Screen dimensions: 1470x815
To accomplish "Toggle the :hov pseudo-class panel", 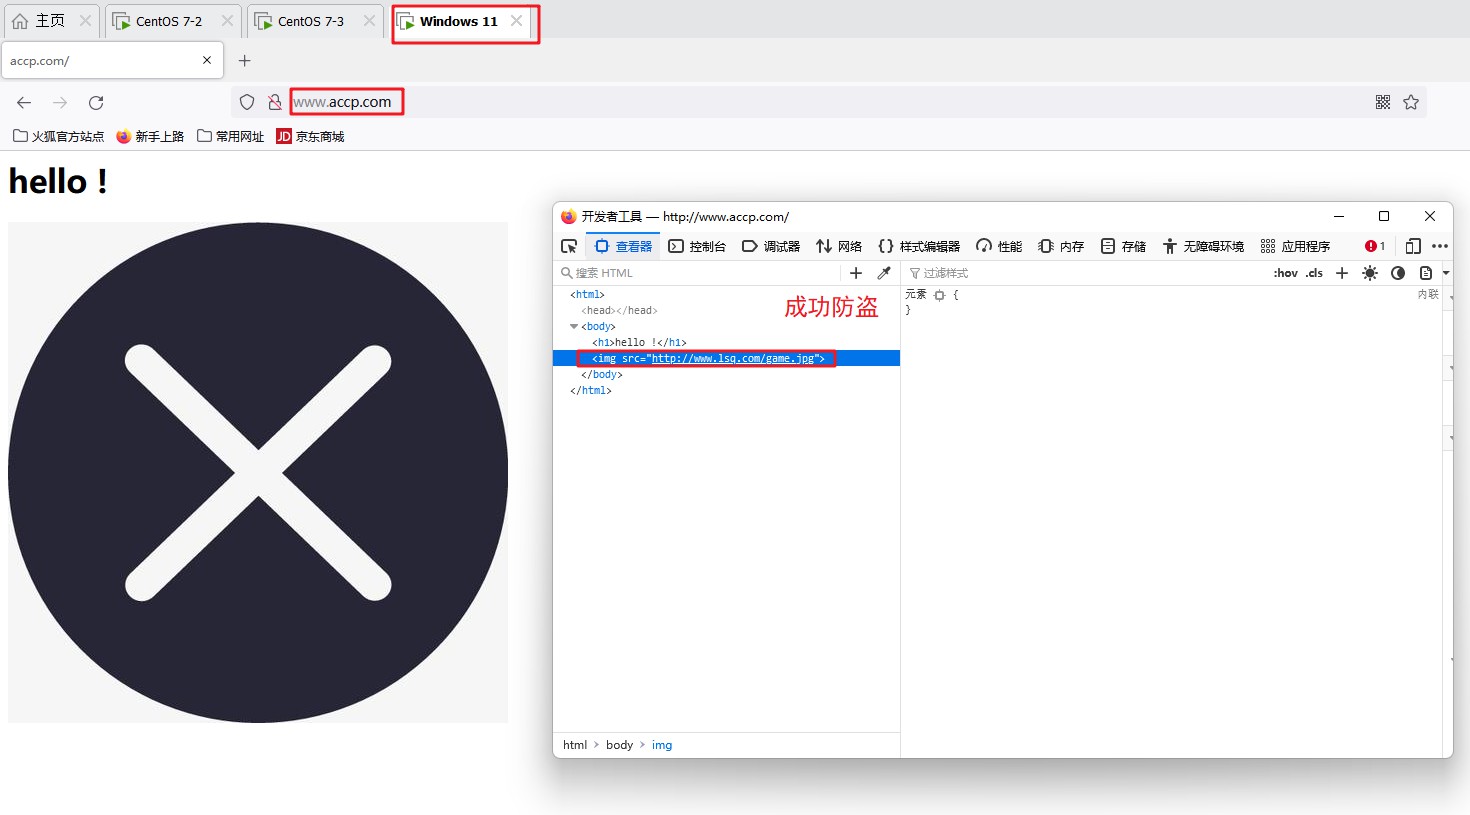I will [x=1286, y=273].
